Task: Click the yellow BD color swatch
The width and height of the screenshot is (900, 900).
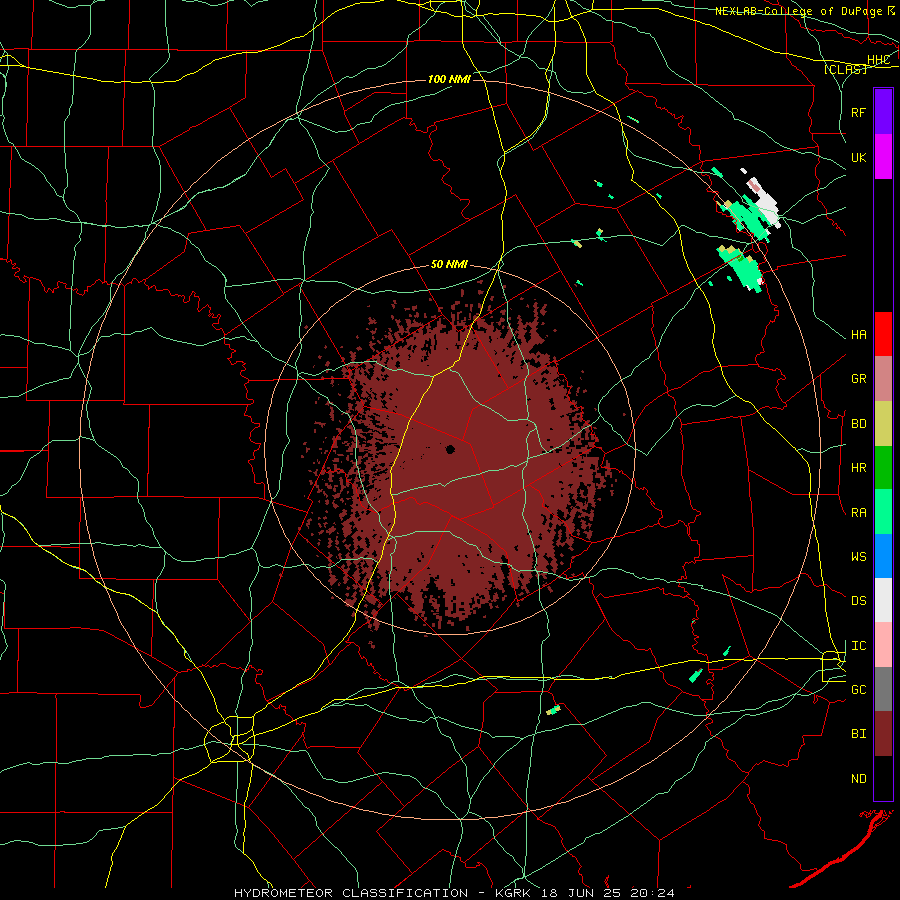Action: pyautogui.click(x=883, y=424)
